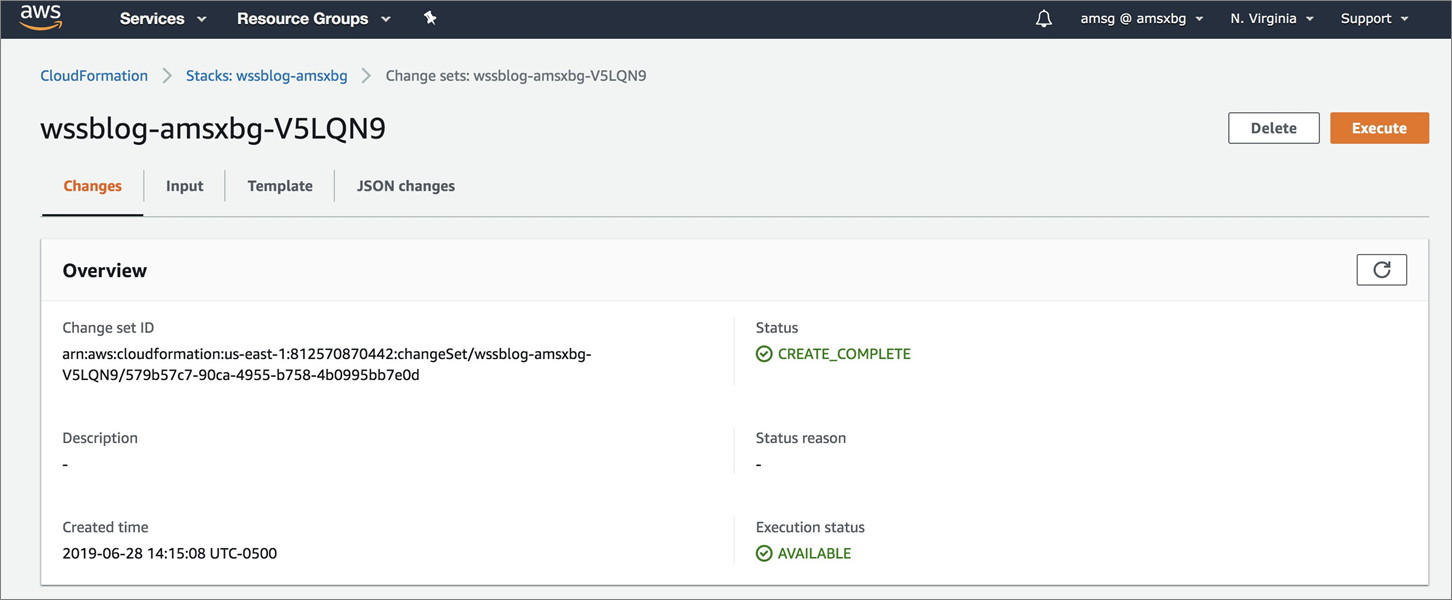The height and width of the screenshot is (600, 1452).
Task: Switch to the Input tab
Action: [185, 186]
